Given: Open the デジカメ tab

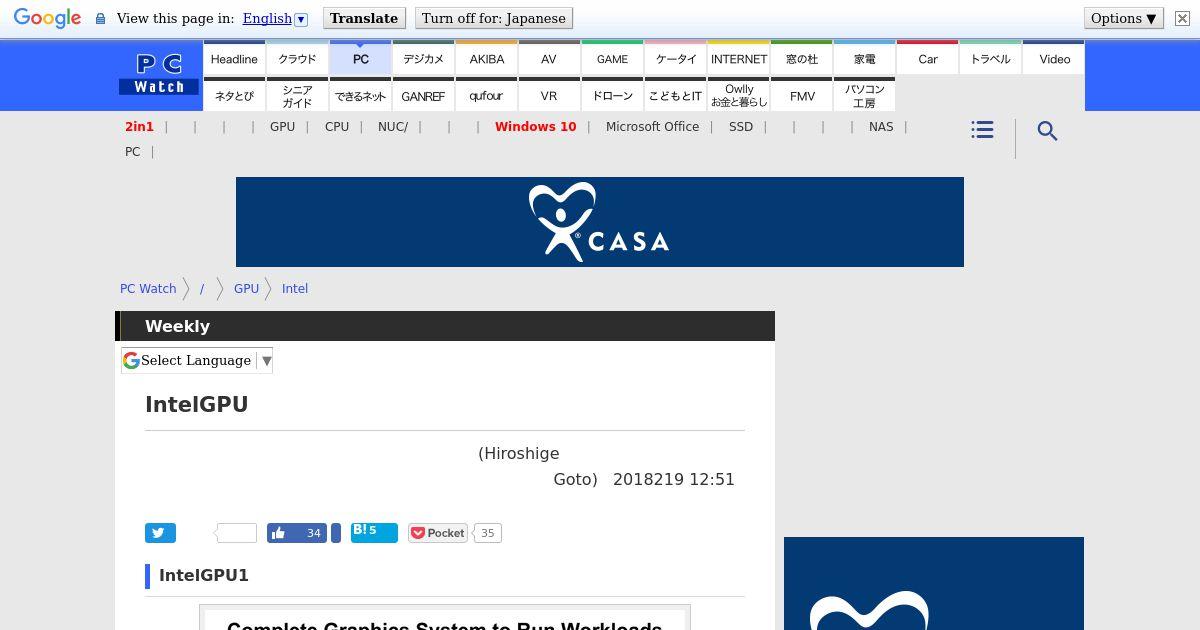Looking at the screenshot, I should click(x=423, y=58).
